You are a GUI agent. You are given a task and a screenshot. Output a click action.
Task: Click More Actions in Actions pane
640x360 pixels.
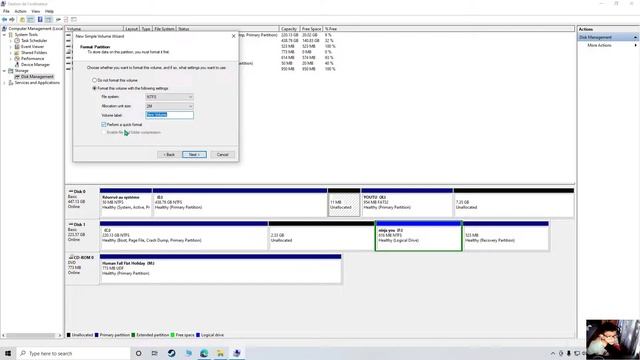(x=599, y=45)
